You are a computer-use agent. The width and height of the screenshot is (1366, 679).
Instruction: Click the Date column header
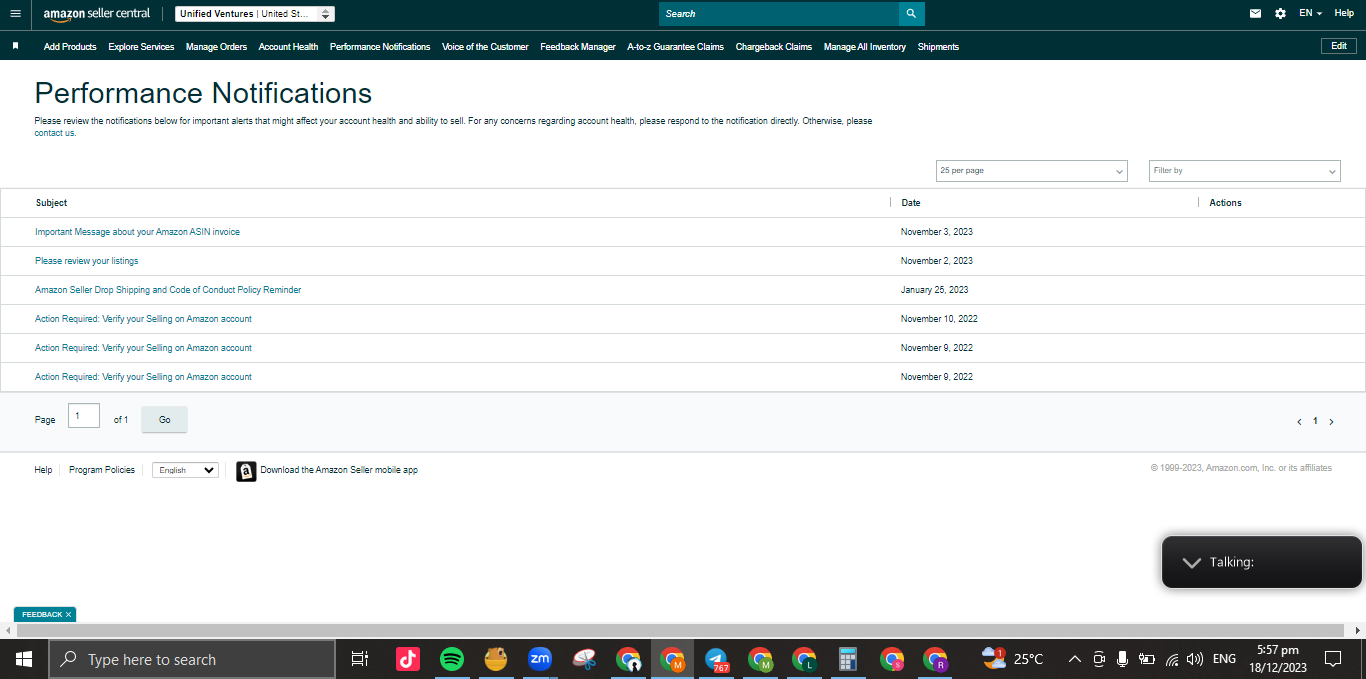[911, 203]
